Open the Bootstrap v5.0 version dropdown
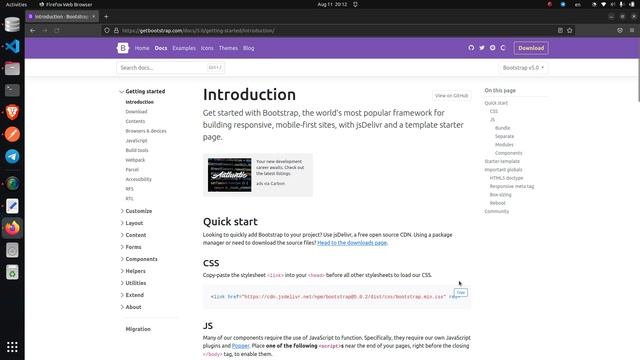The image size is (640, 360). [523, 68]
